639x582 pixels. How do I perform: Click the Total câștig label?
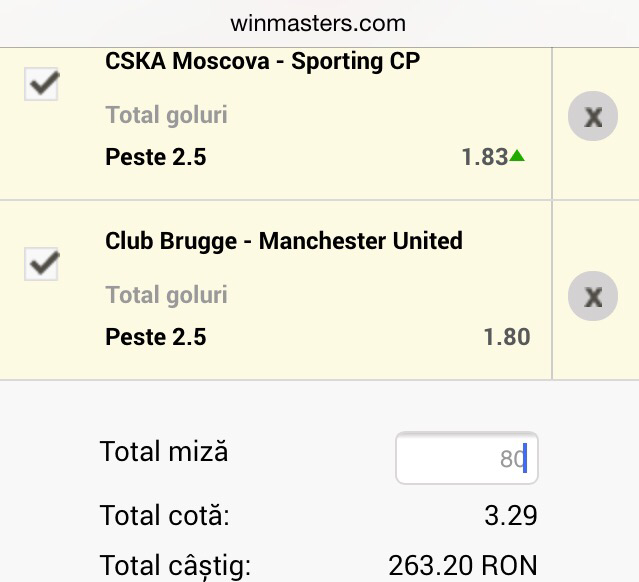(x=174, y=567)
